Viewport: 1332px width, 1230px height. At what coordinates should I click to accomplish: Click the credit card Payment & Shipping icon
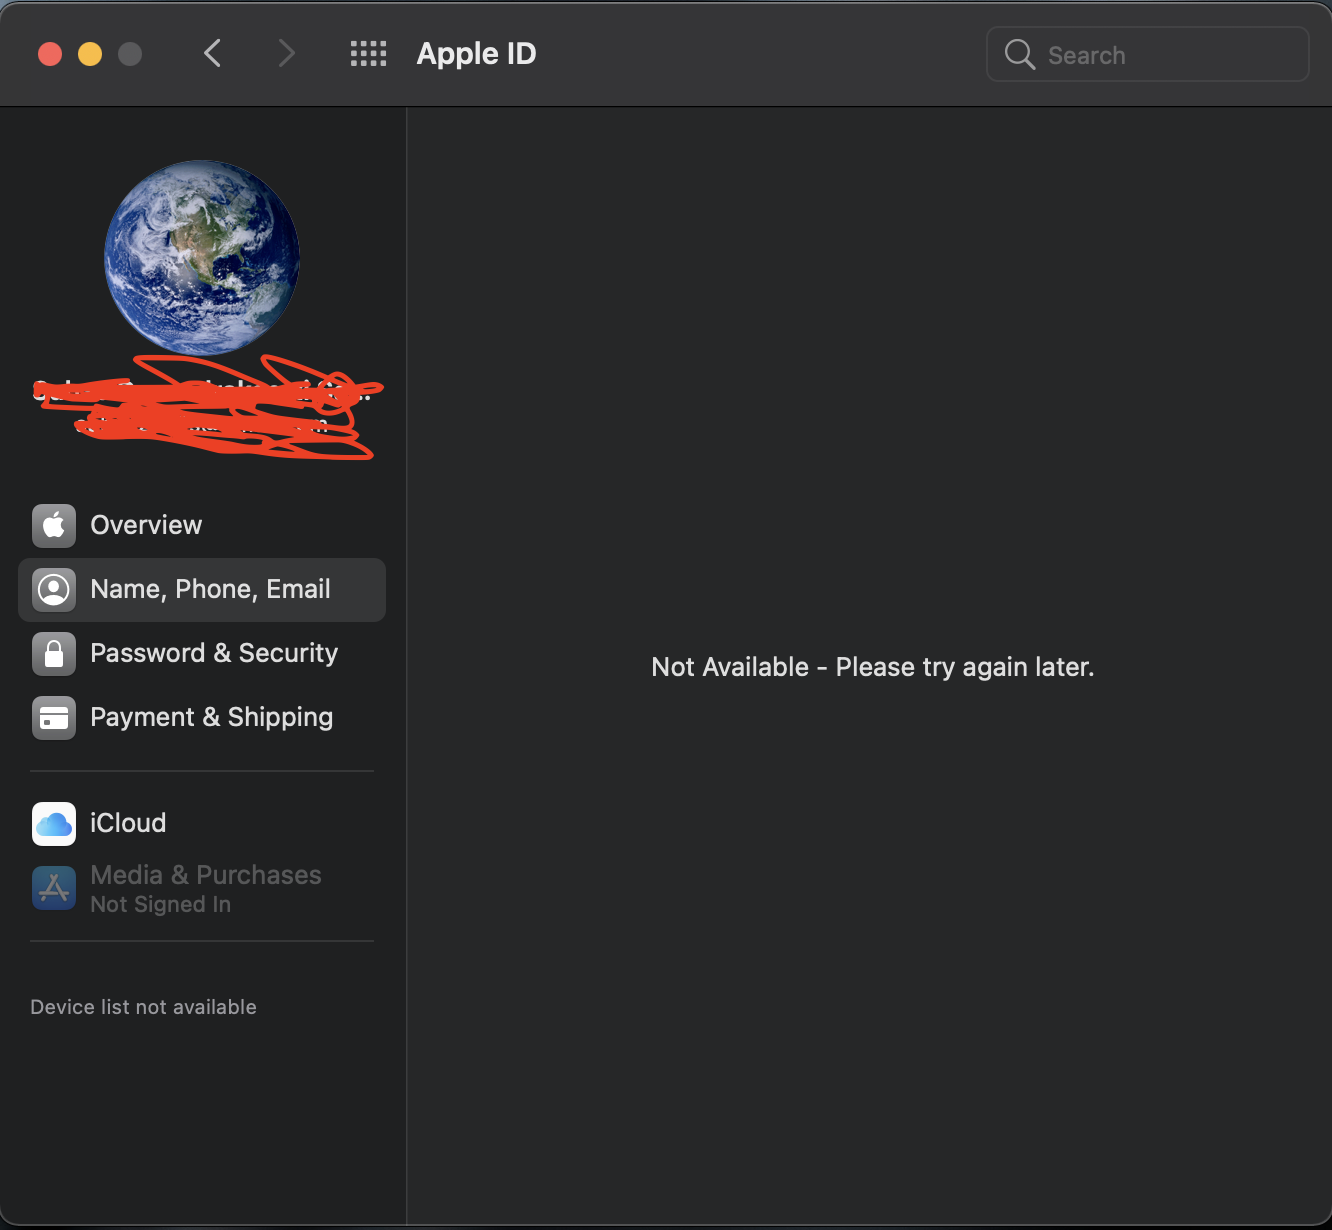coord(54,717)
